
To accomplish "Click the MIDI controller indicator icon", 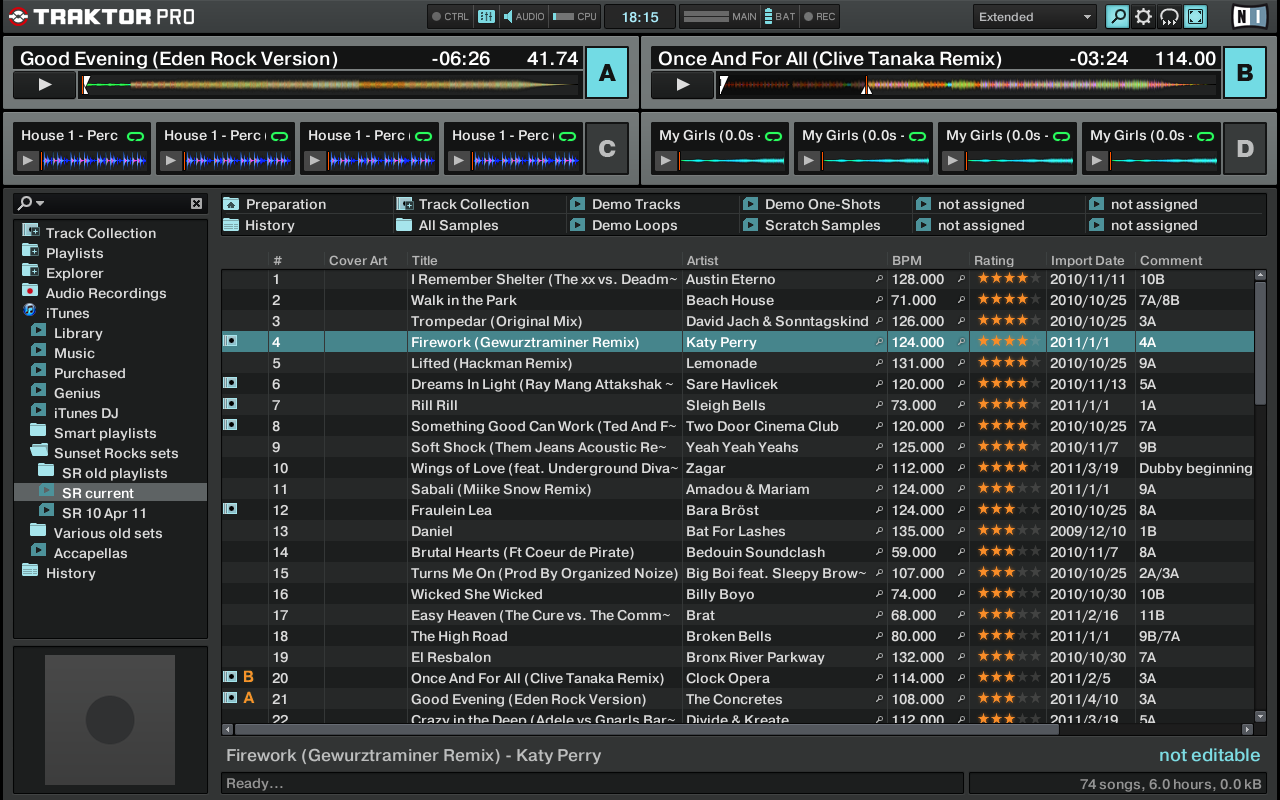I will click(x=487, y=16).
